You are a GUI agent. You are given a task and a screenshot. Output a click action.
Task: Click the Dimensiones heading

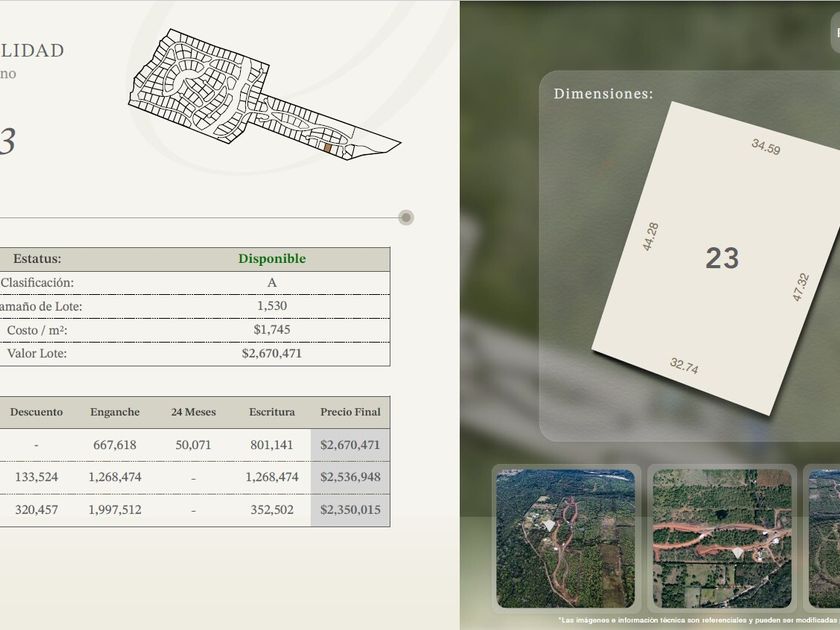(603, 94)
